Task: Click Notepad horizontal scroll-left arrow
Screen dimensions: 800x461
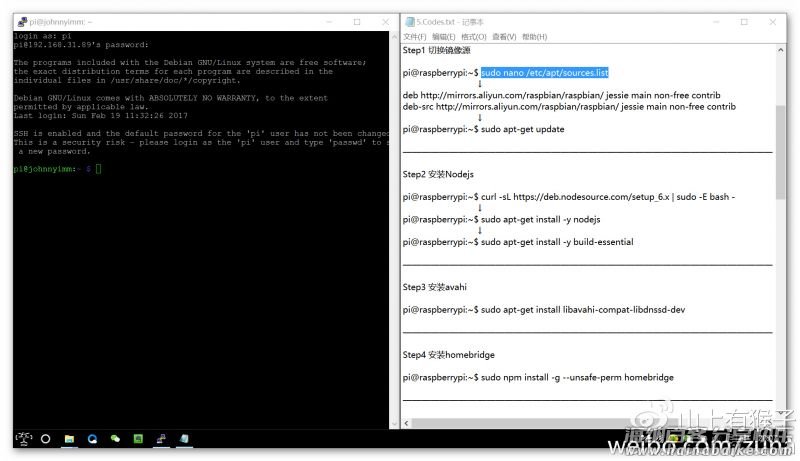Action: tap(407, 423)
